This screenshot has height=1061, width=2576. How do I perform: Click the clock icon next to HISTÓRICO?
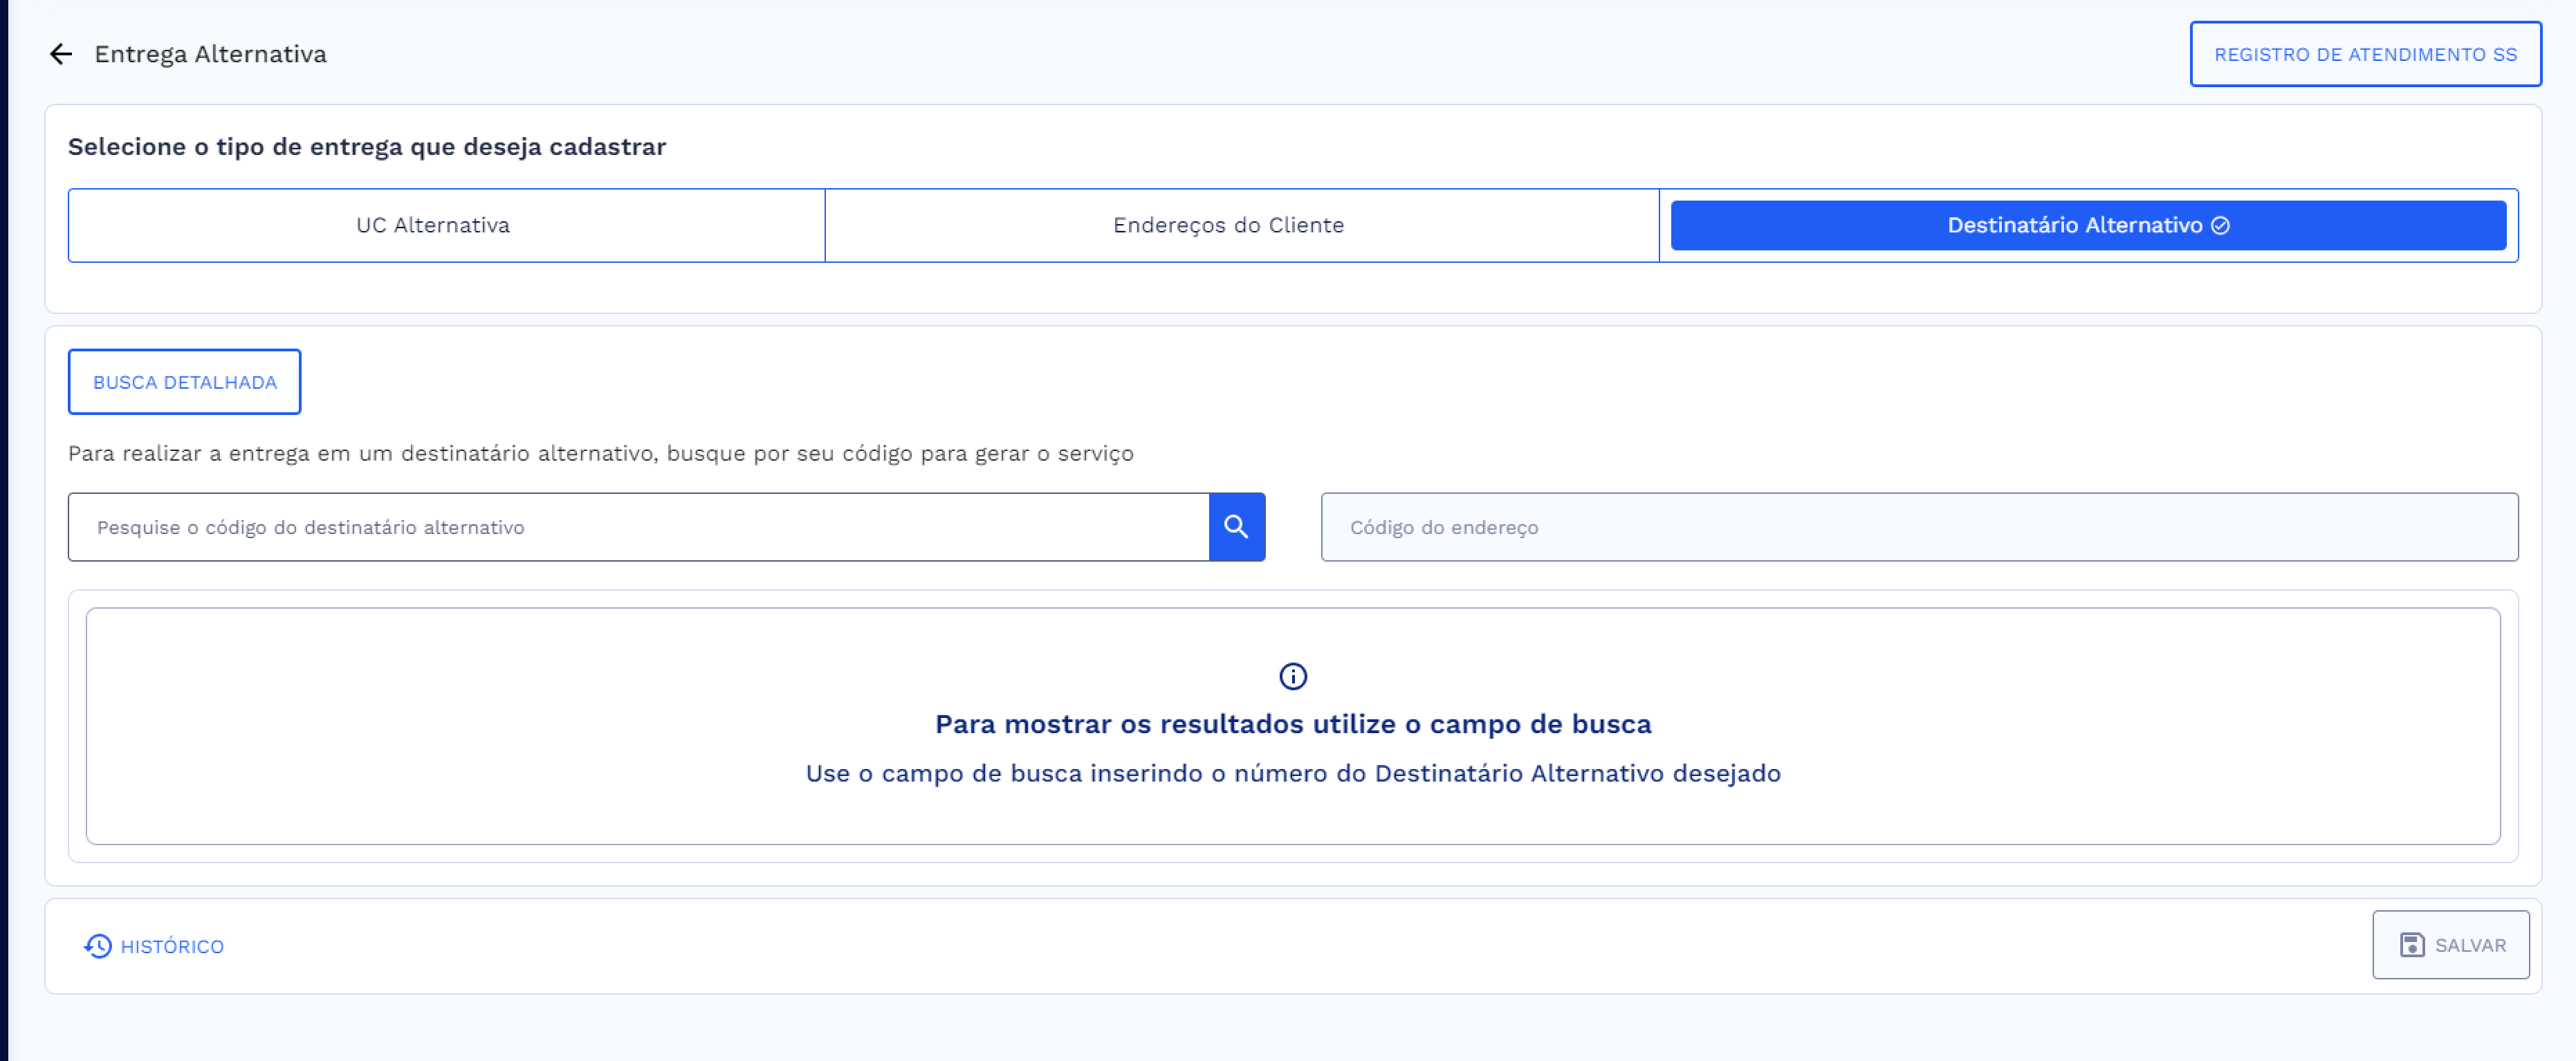coord(97,946)
